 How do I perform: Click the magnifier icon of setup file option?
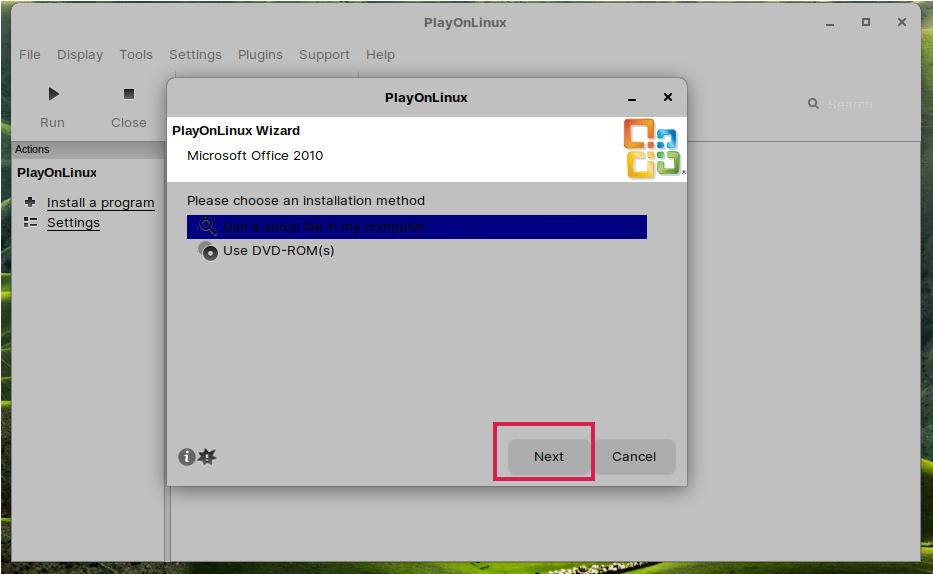208,227
